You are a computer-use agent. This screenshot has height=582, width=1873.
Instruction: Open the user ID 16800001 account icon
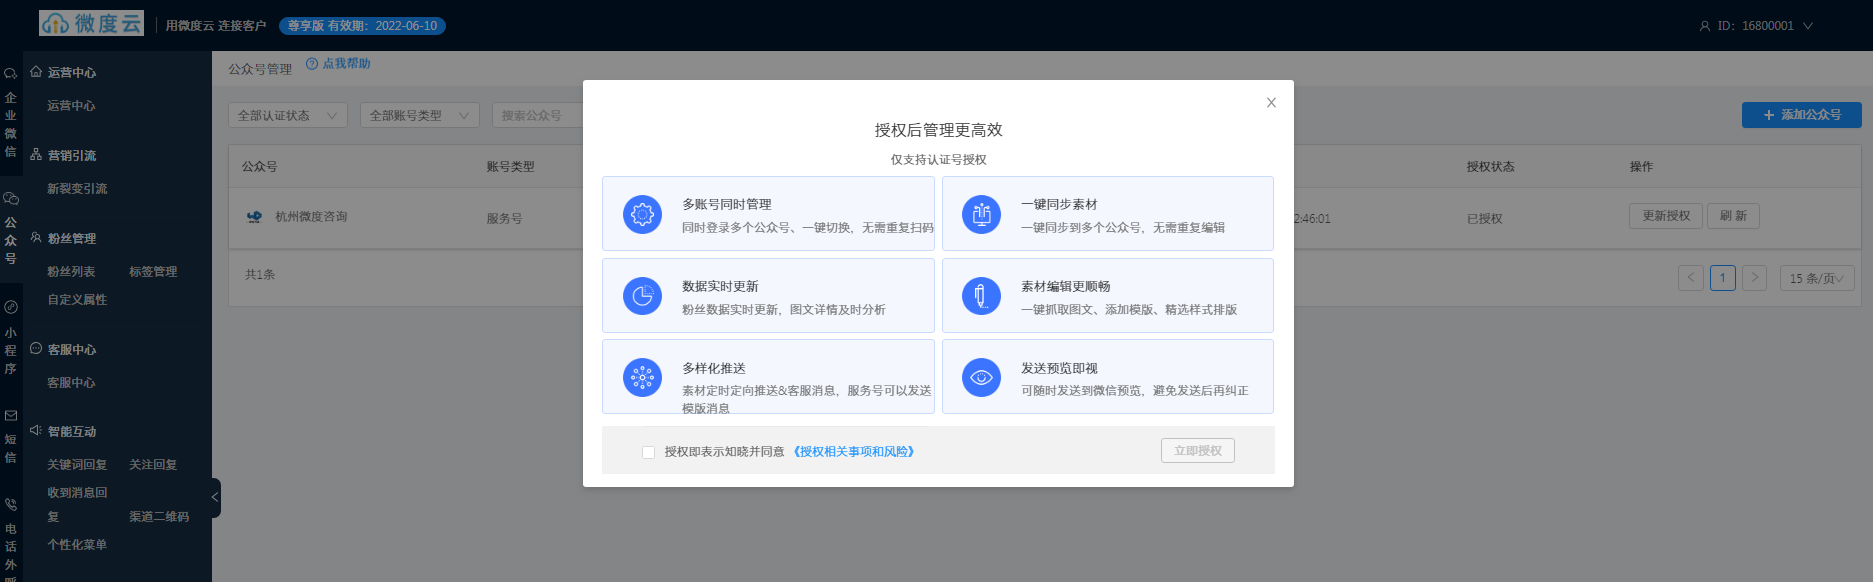[1705, 26]
